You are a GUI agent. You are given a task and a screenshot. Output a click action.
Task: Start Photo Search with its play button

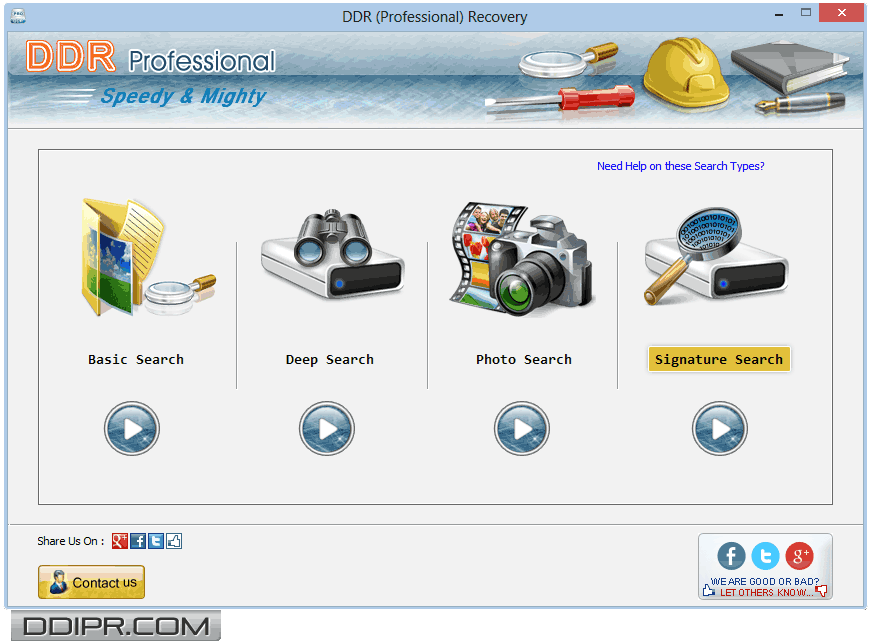522,429
